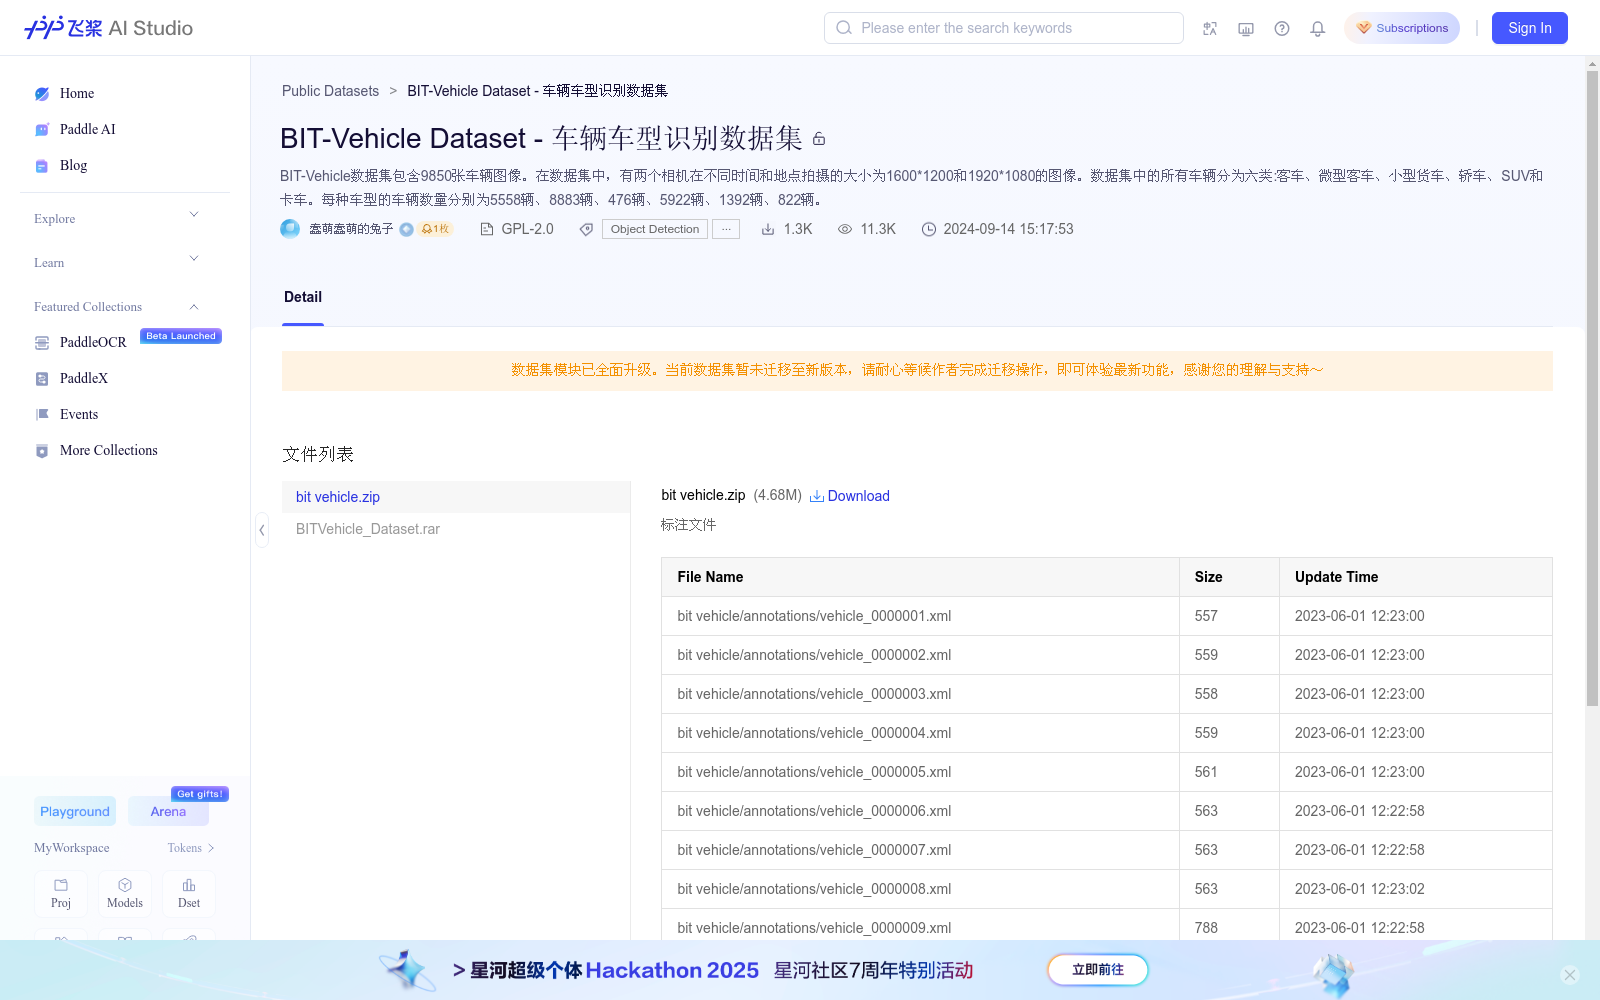Expand the Learn section

pos(194,259)
